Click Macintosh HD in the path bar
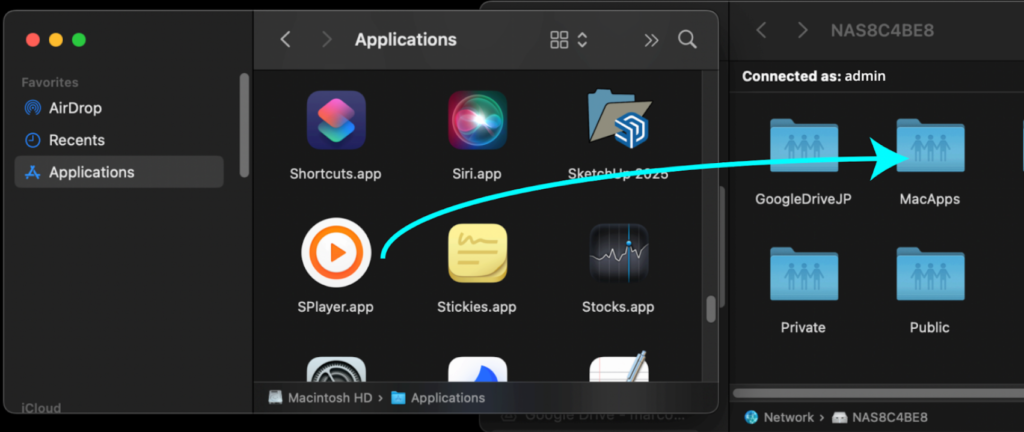 (320, 398)
